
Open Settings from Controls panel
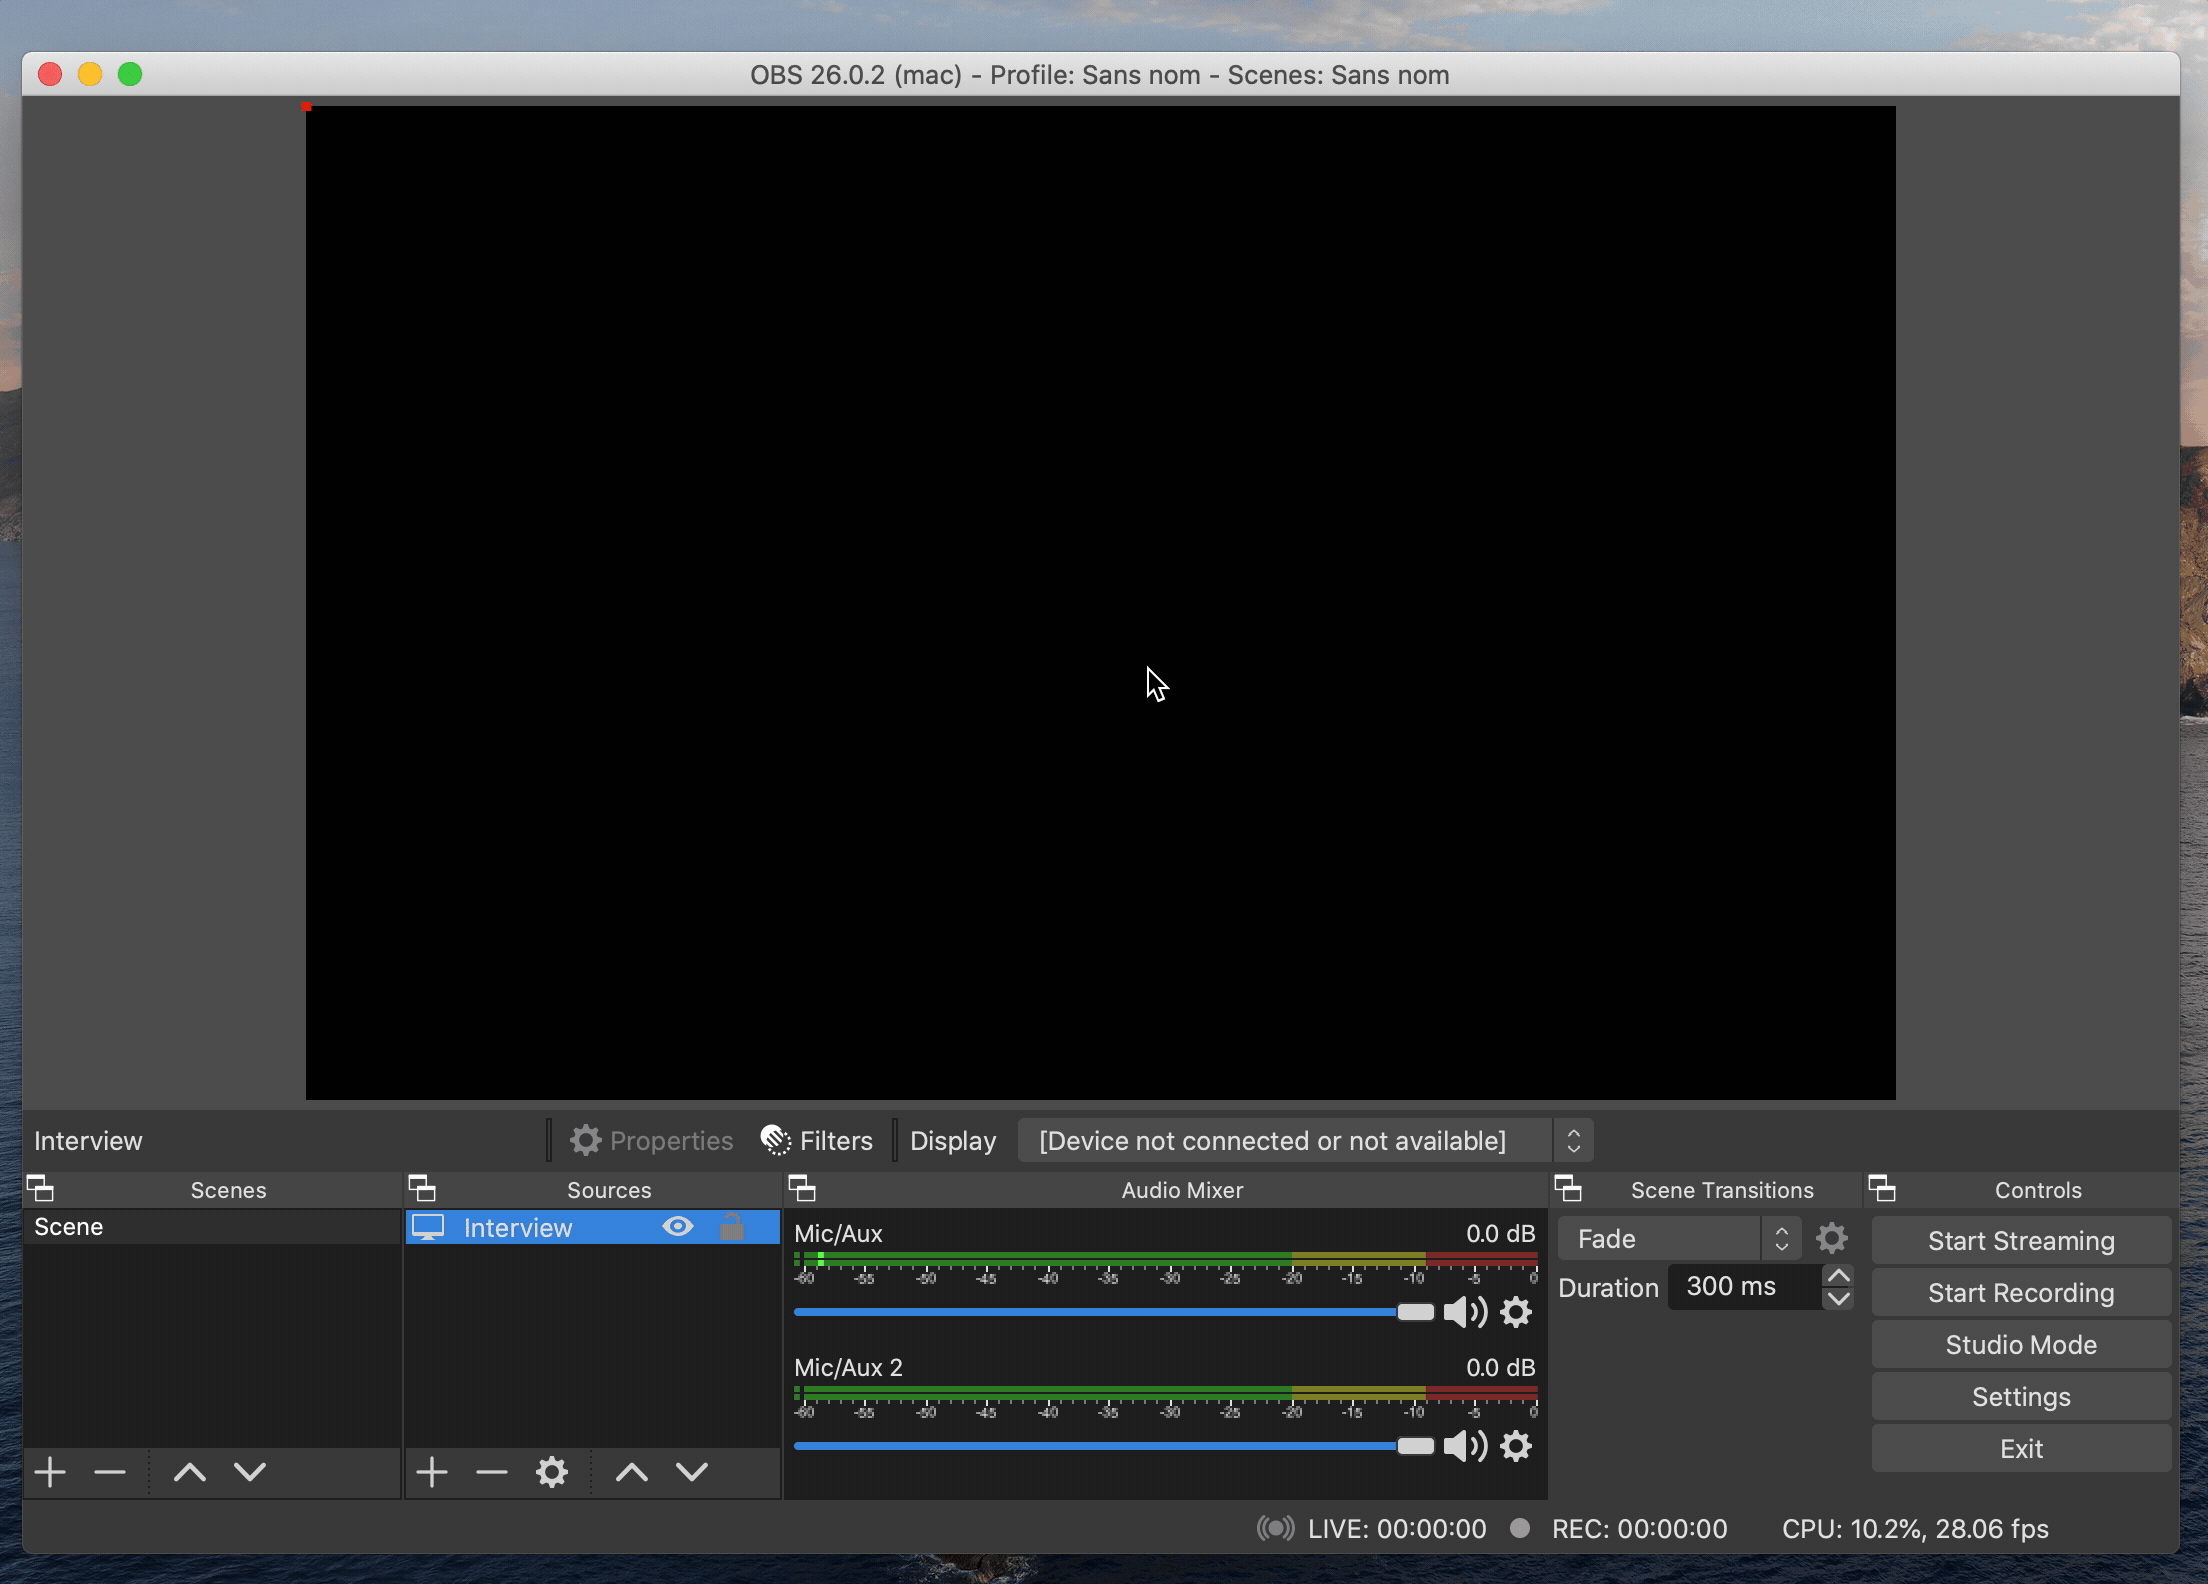click(x=2020, y=1397)
